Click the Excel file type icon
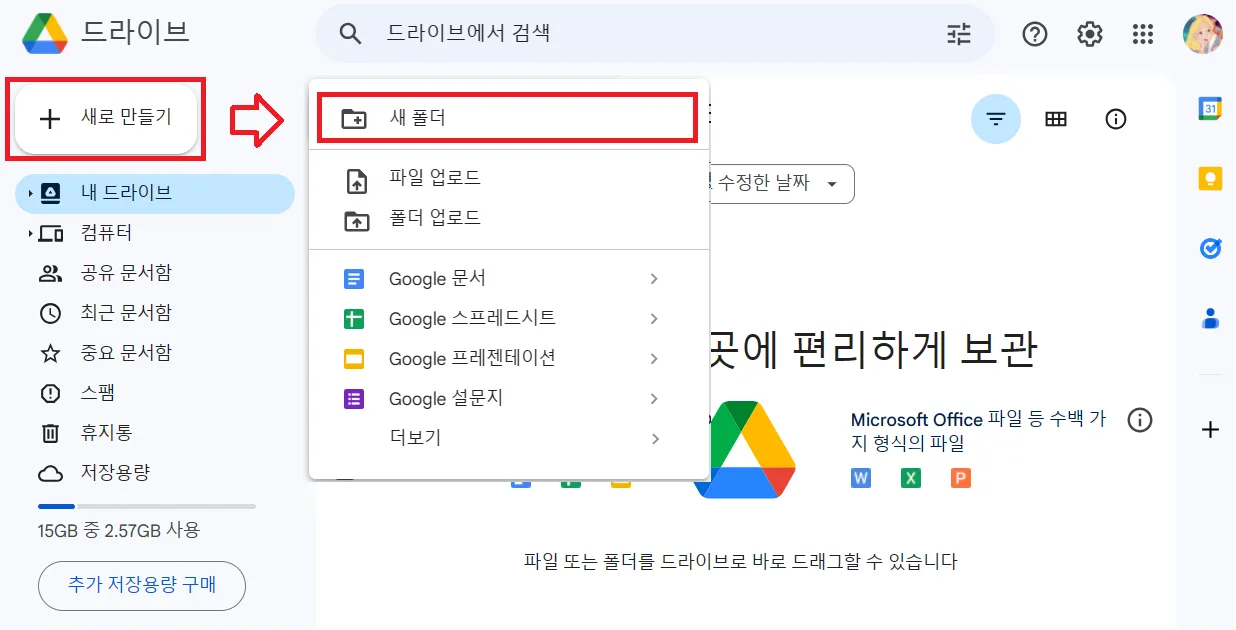Viewport: 1236px width, 630px height. [x=911, y=478]
